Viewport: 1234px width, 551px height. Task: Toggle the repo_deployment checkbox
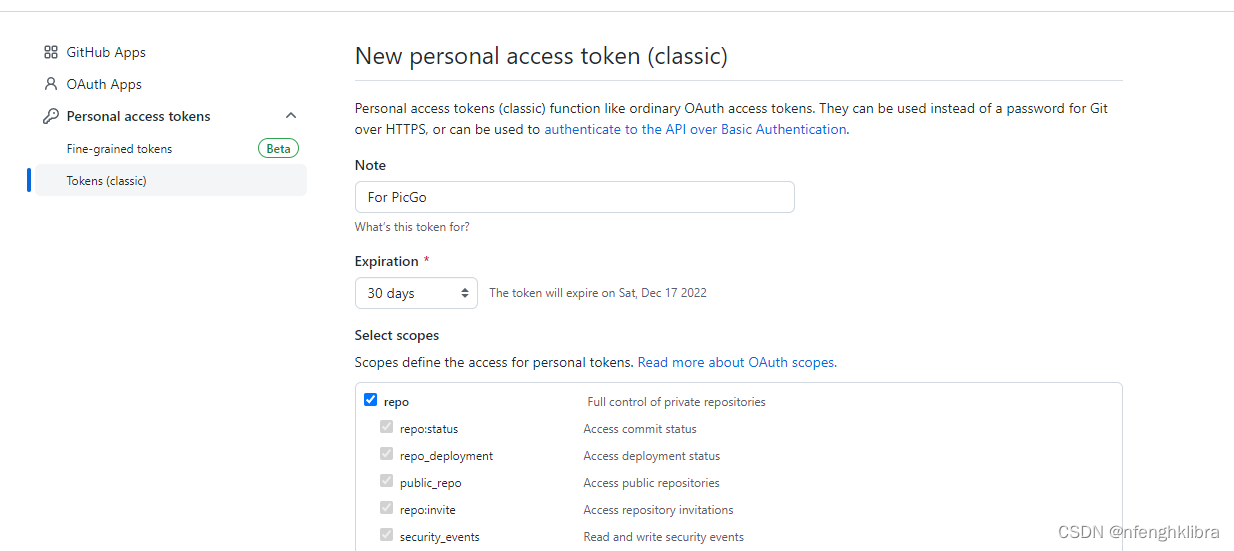(386, 454)
